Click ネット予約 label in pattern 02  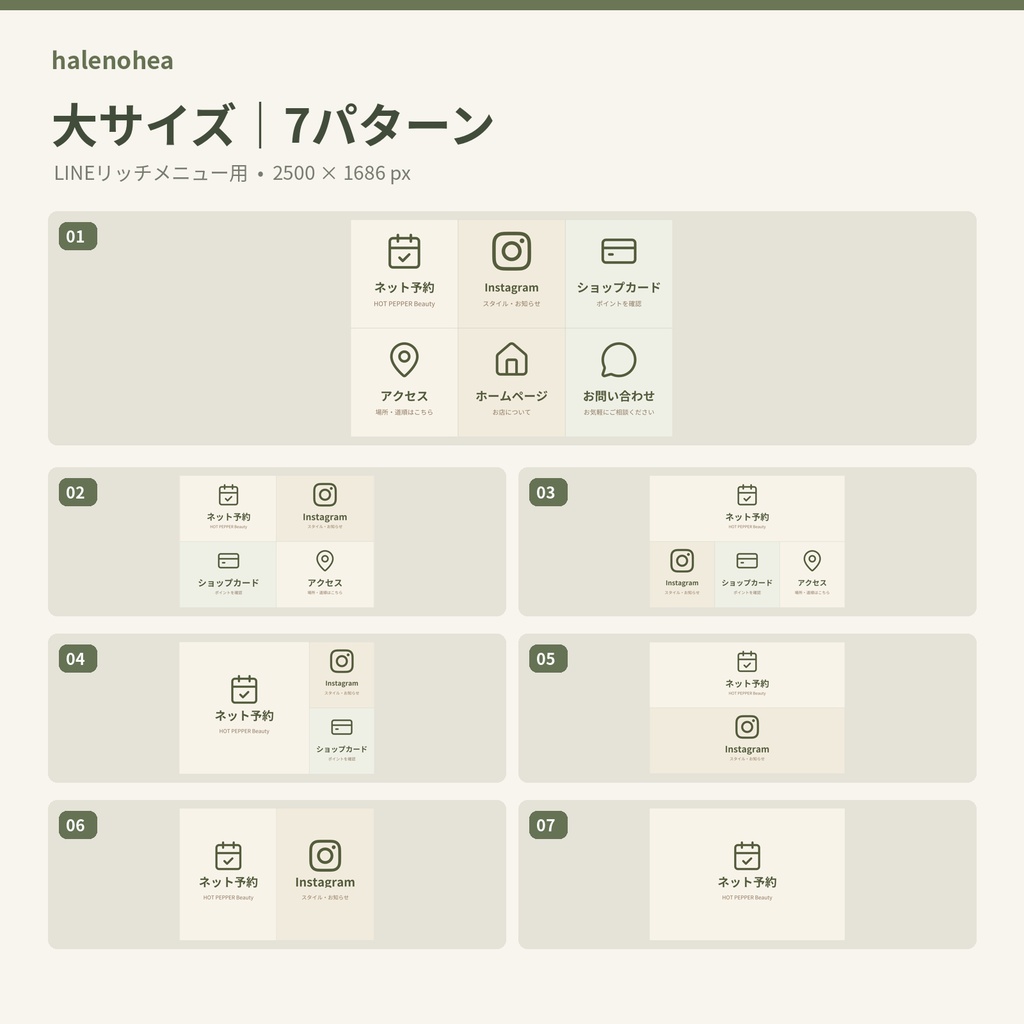pyautogui.click(x=229, y=517)
